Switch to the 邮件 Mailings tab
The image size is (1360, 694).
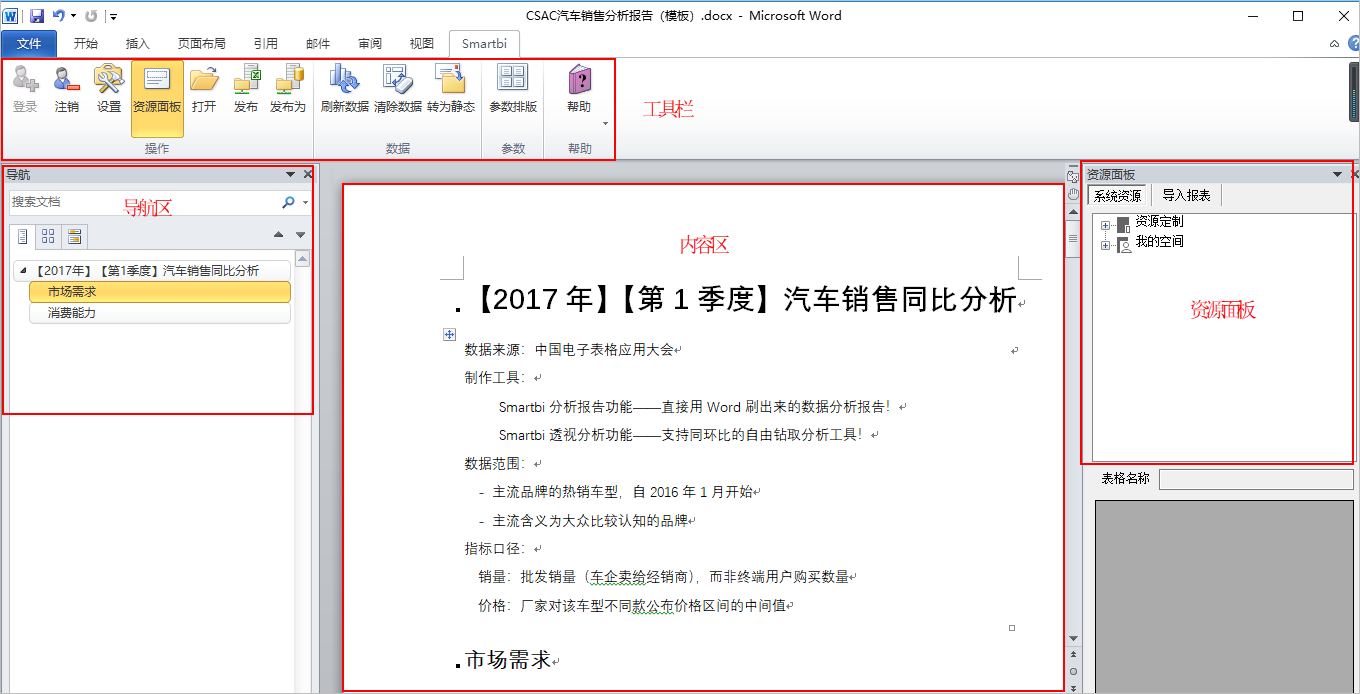[x=318, y=44]
